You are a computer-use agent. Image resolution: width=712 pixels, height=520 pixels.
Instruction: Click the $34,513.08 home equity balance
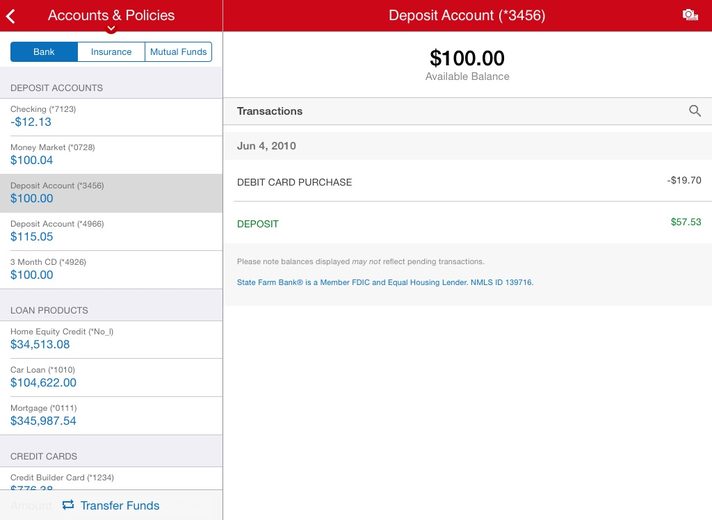point(40,345)
